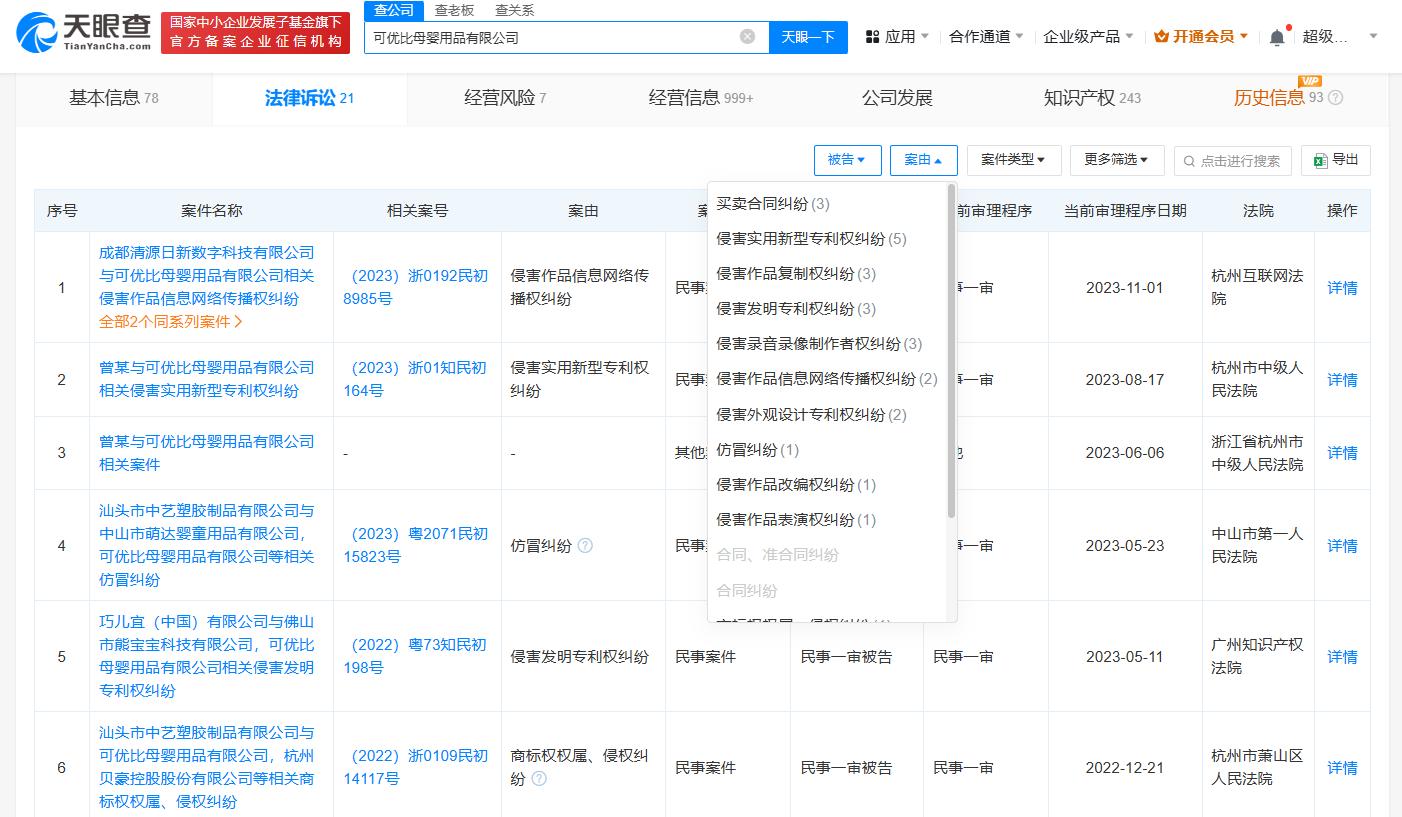Click the question icon beside 商标权权属、侵权纠纷
This screenshot has width=1402, height=817.
point(539,779)
